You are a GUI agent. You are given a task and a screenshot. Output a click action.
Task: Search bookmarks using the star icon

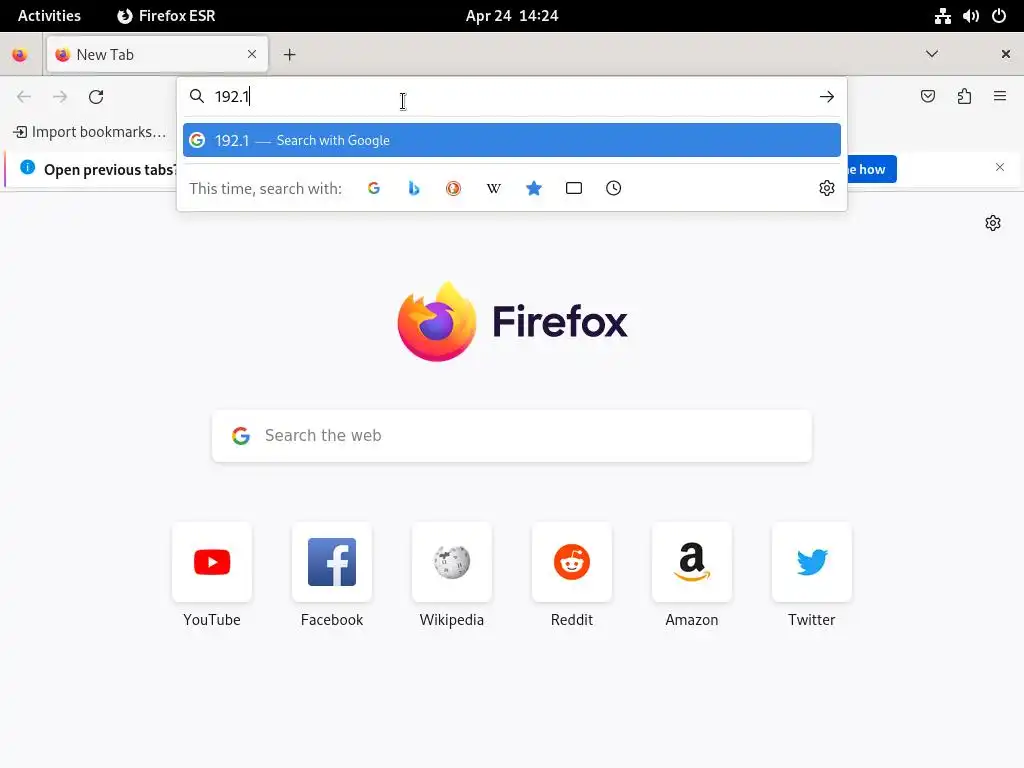pyautogui.click(x=534, y=188)
